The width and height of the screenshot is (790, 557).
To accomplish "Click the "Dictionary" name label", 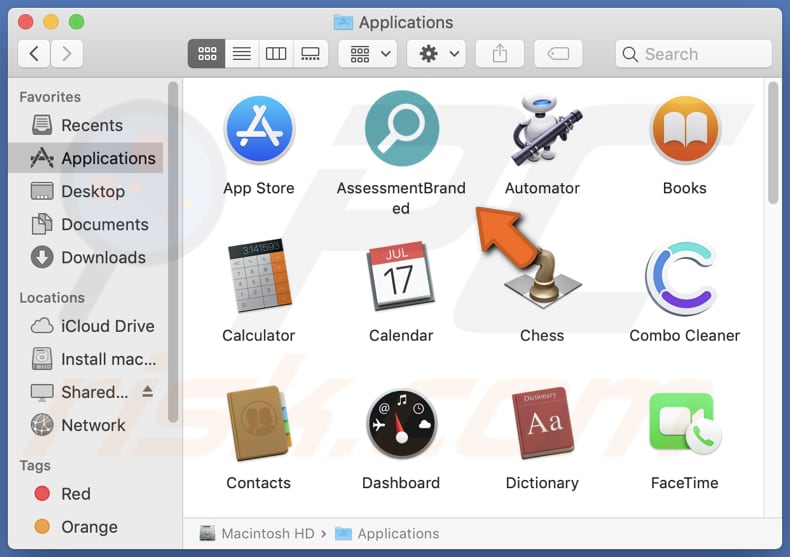I will pyautogui.click(x=542, y=483).
